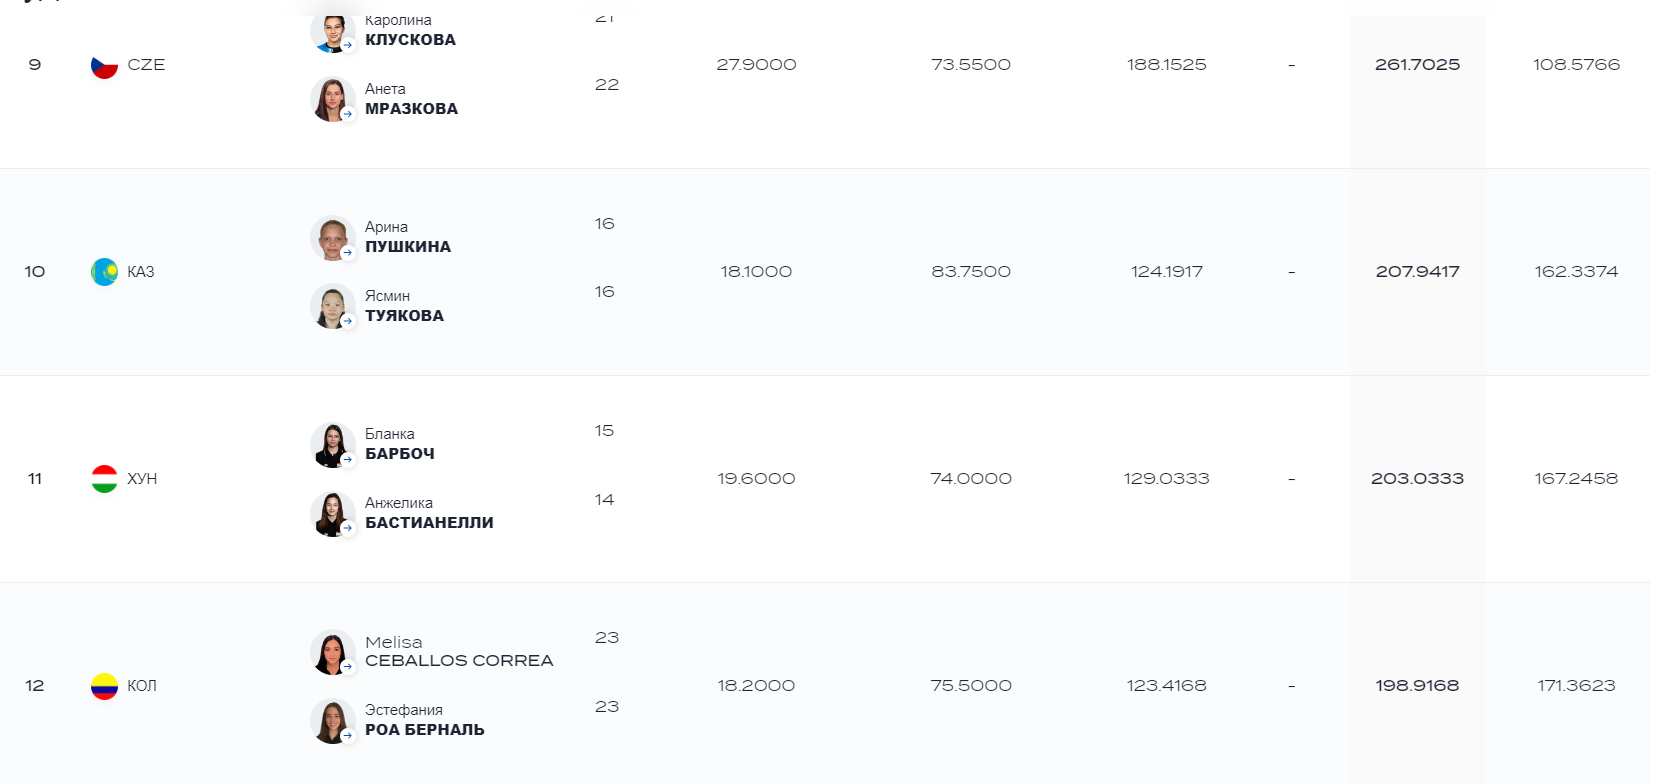Click the name ПУШКИНА link
The width and height of the screenshot is (1677, 784).
(x=408, y=247)
